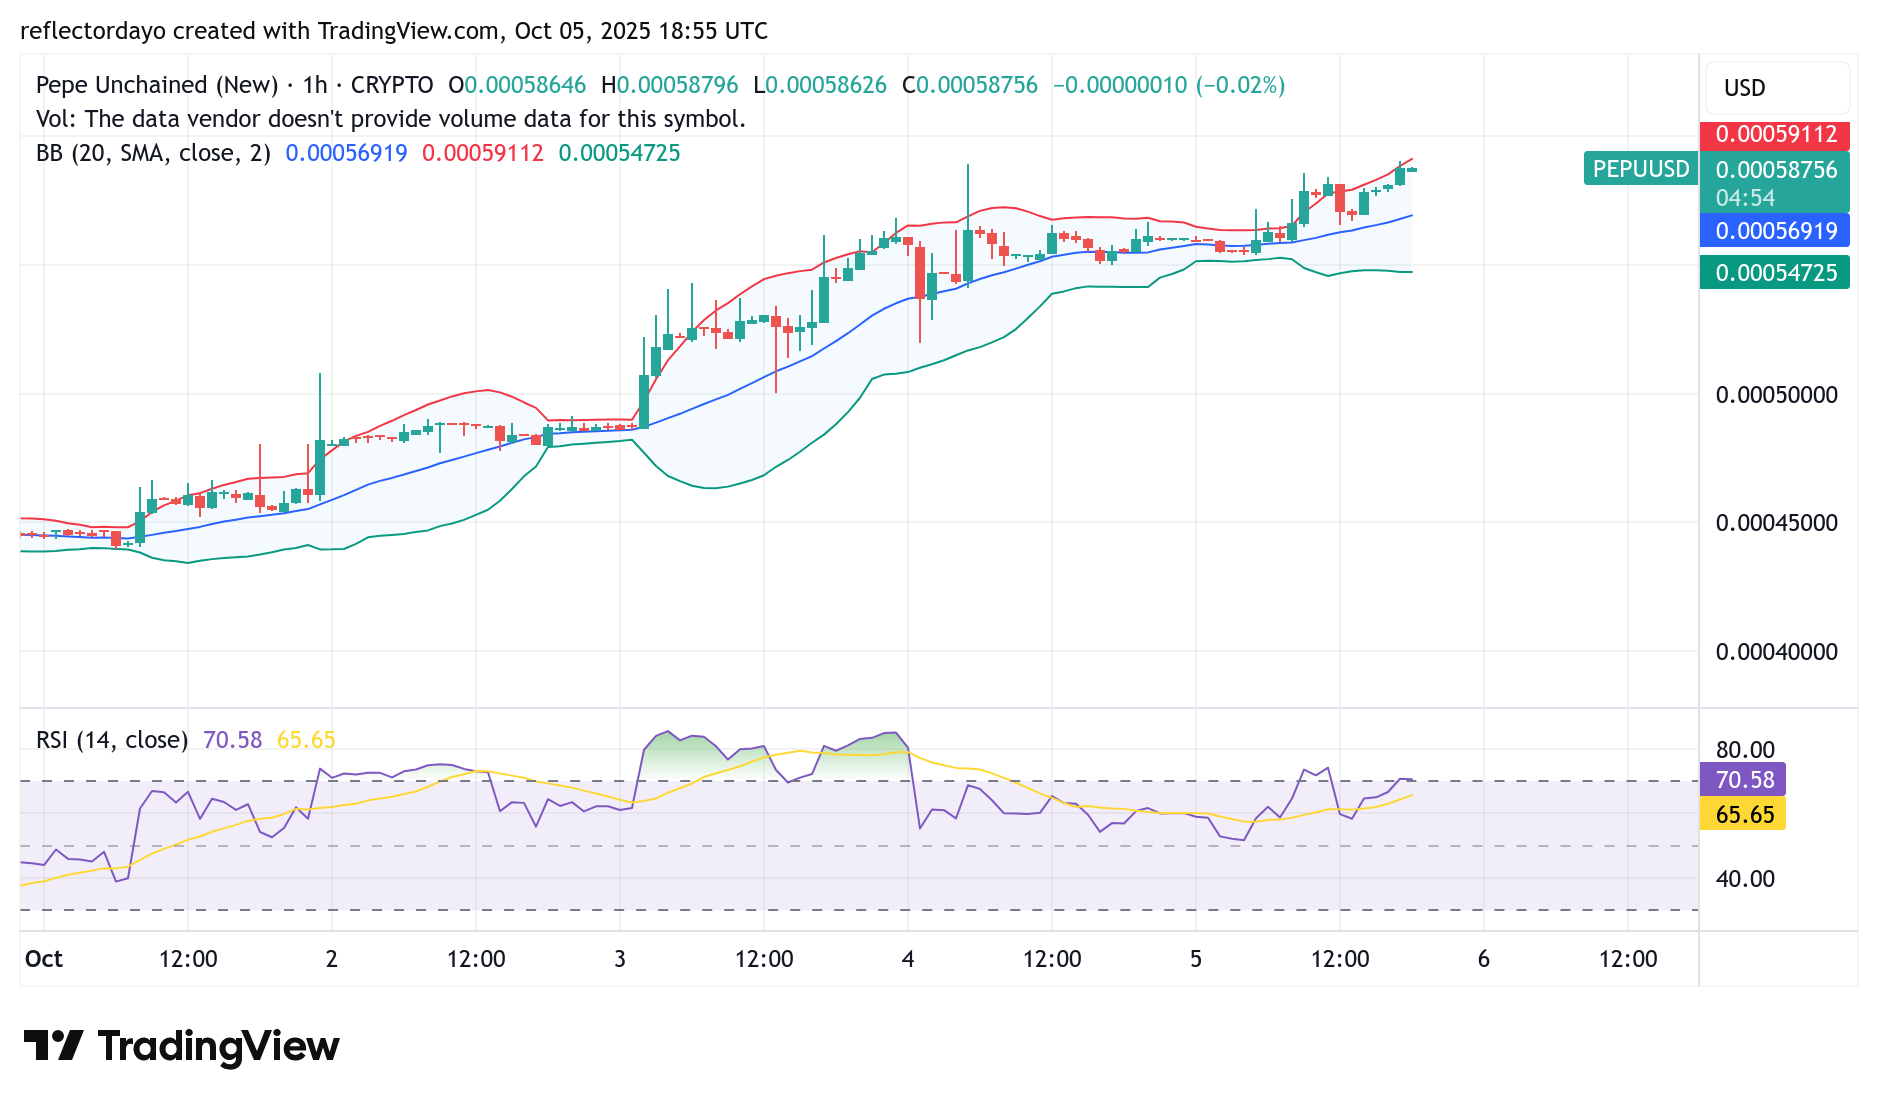1878x1106 pixels.
Task: Click the low price value L0.00058626
Action: pyautogui.click(x=820, y=85)
